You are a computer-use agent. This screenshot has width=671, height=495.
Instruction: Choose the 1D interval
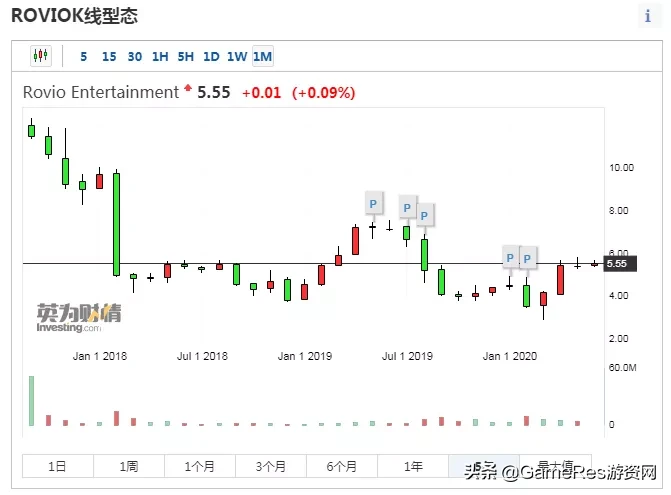[x=211, y=56]
